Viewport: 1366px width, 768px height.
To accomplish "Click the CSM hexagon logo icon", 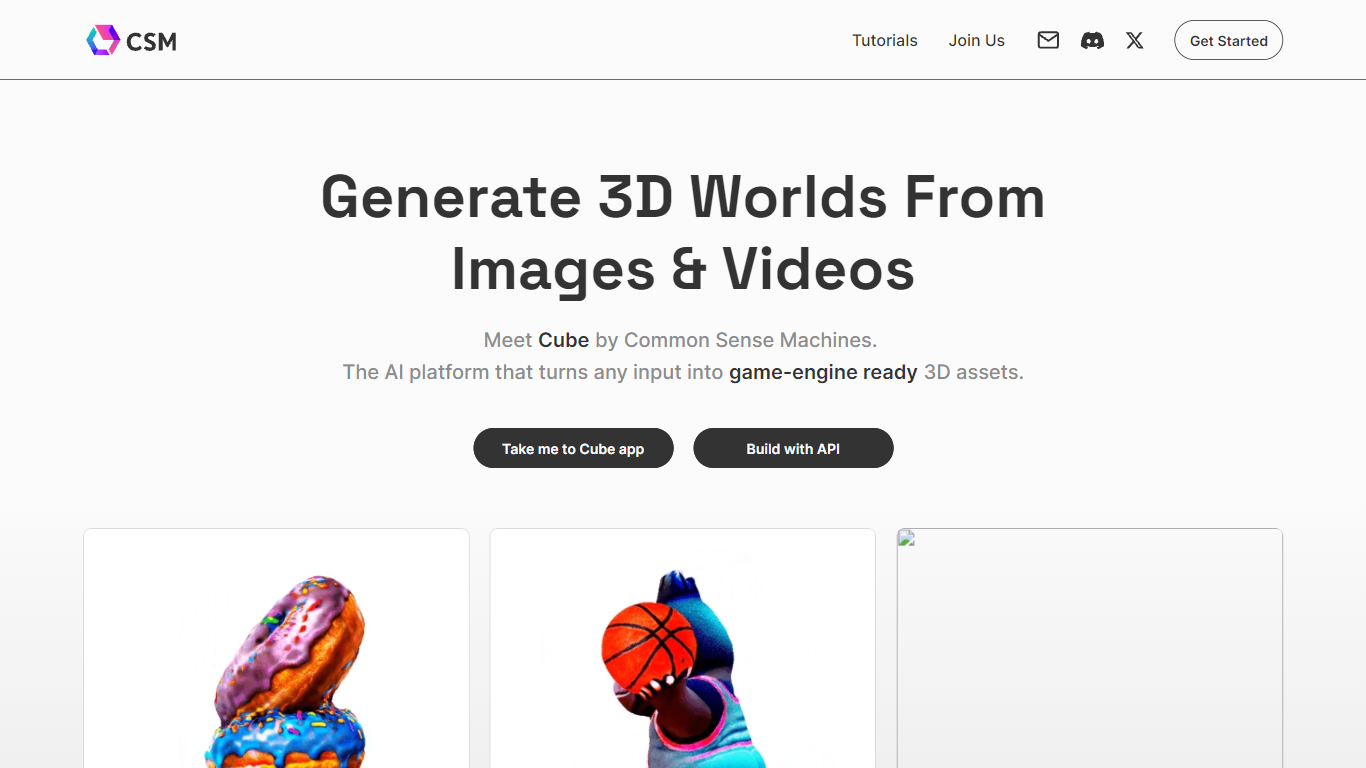I will pyautogui.click(x=103, y=41).
